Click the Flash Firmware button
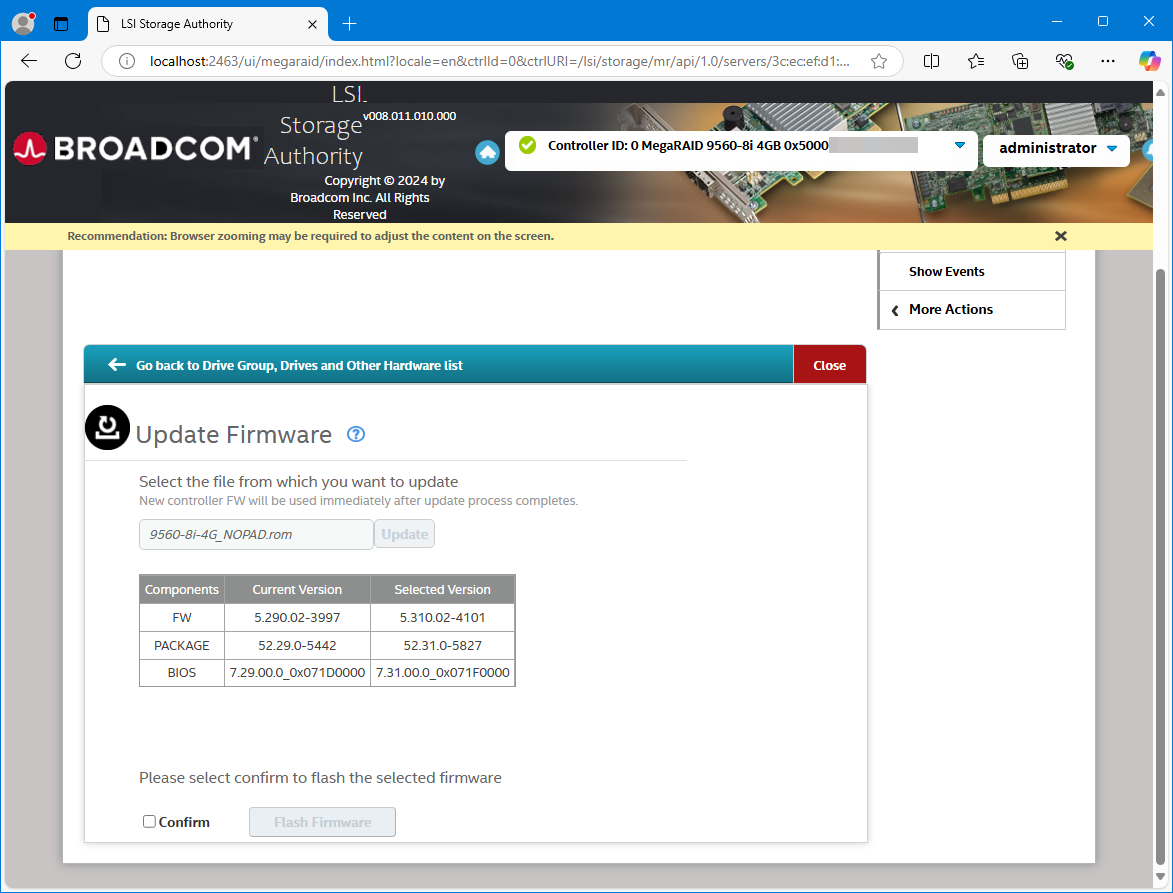 pyautogui.click(x=322, y=822)
